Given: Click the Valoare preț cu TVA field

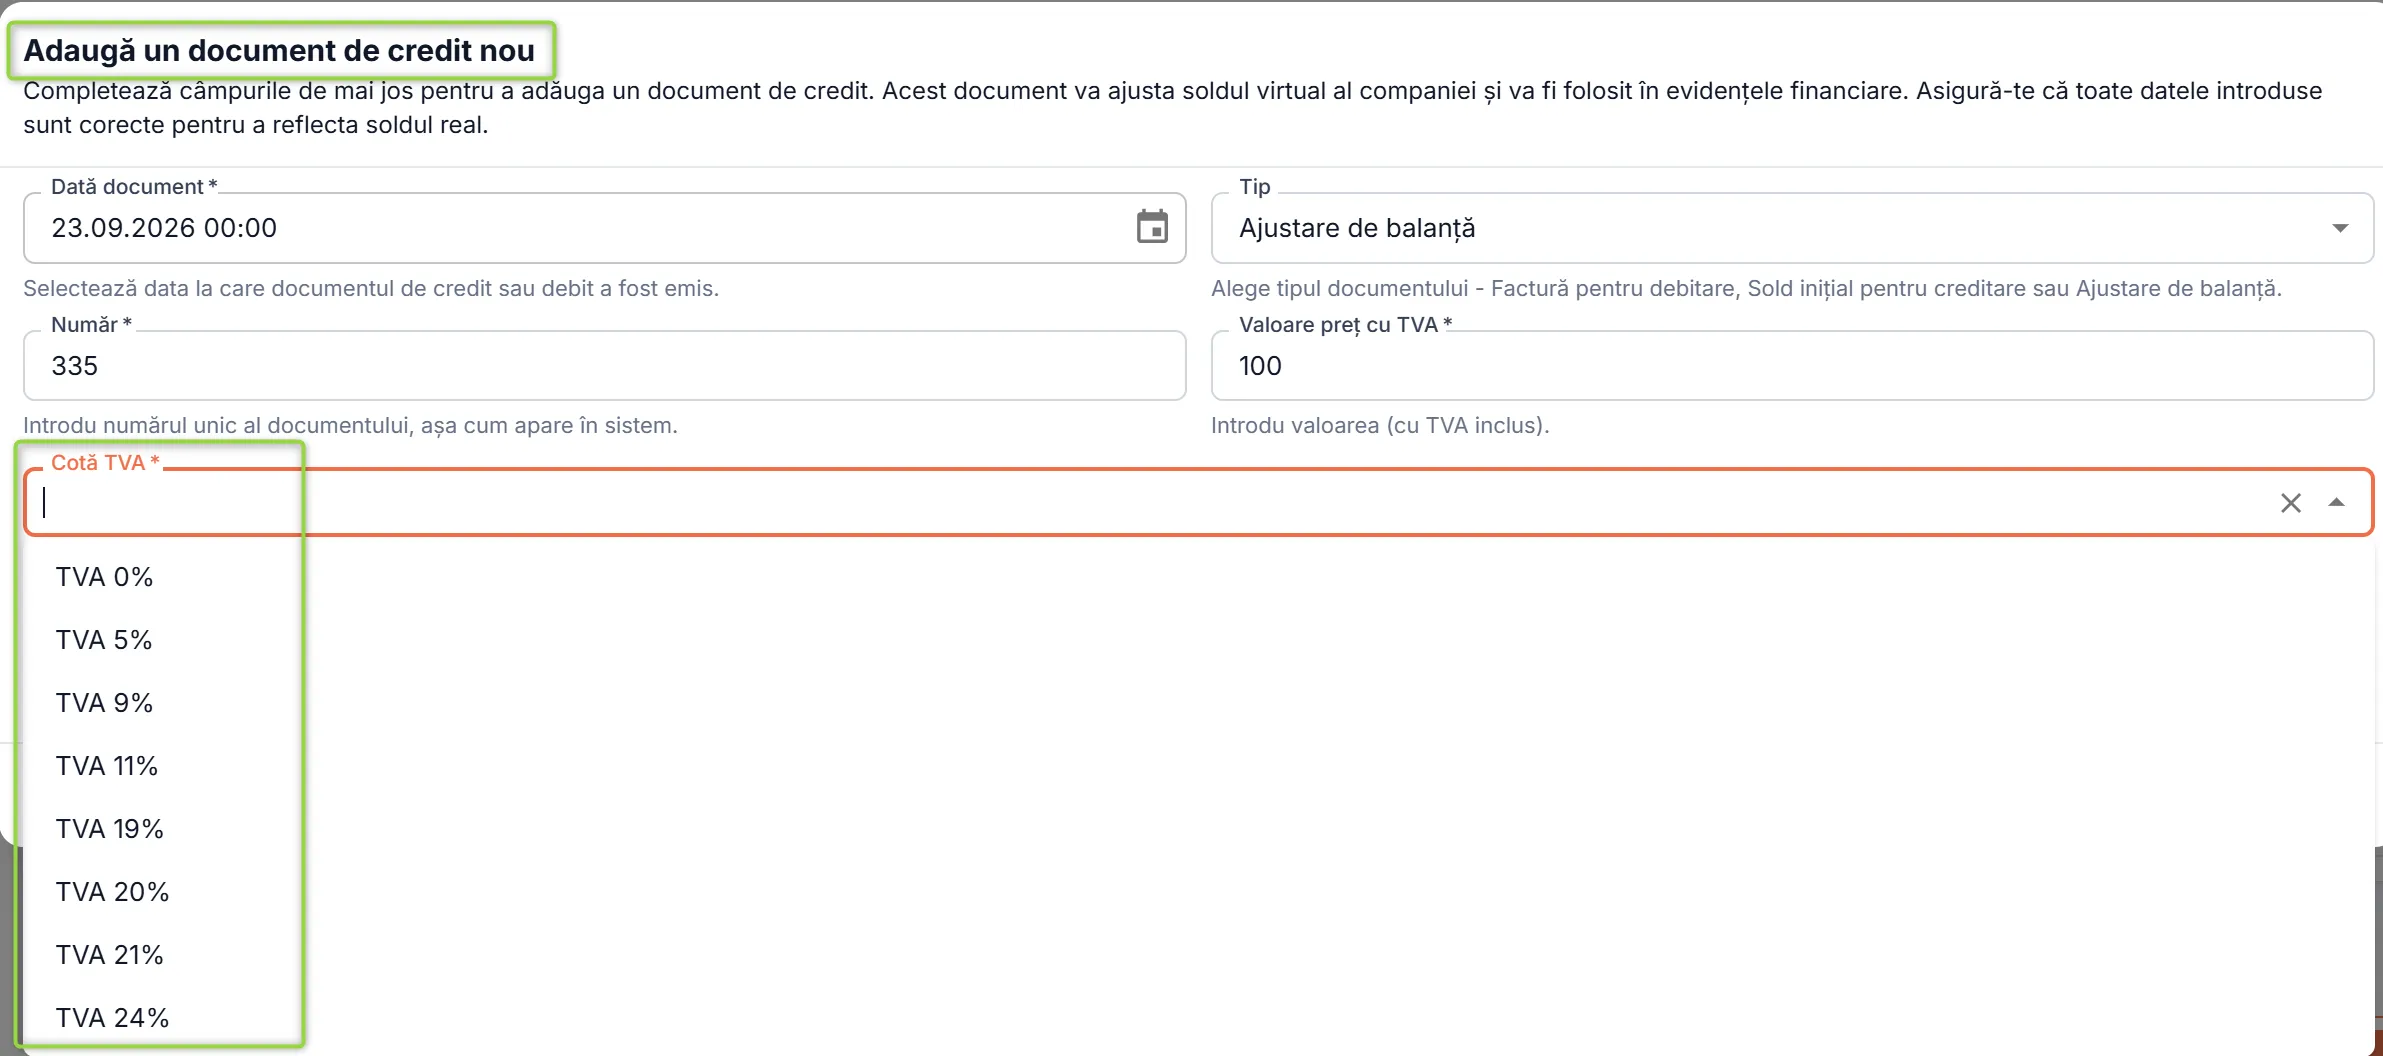Looking at the screenshot, I should [x=1792, y=366].
